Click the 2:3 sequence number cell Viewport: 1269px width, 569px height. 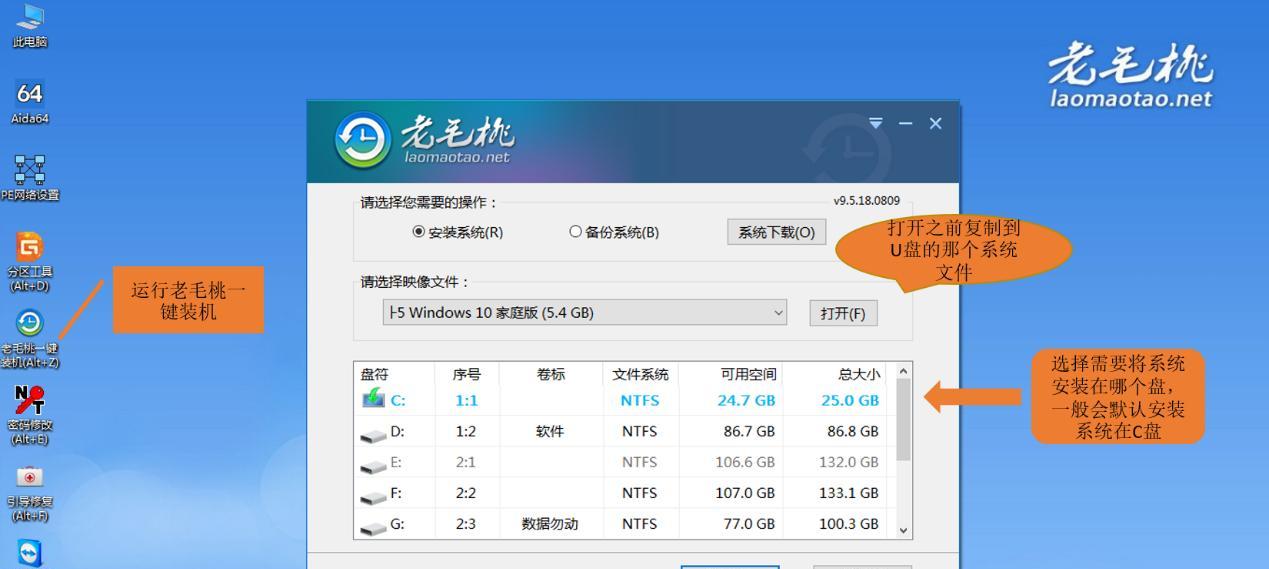[x=466, y=524]
